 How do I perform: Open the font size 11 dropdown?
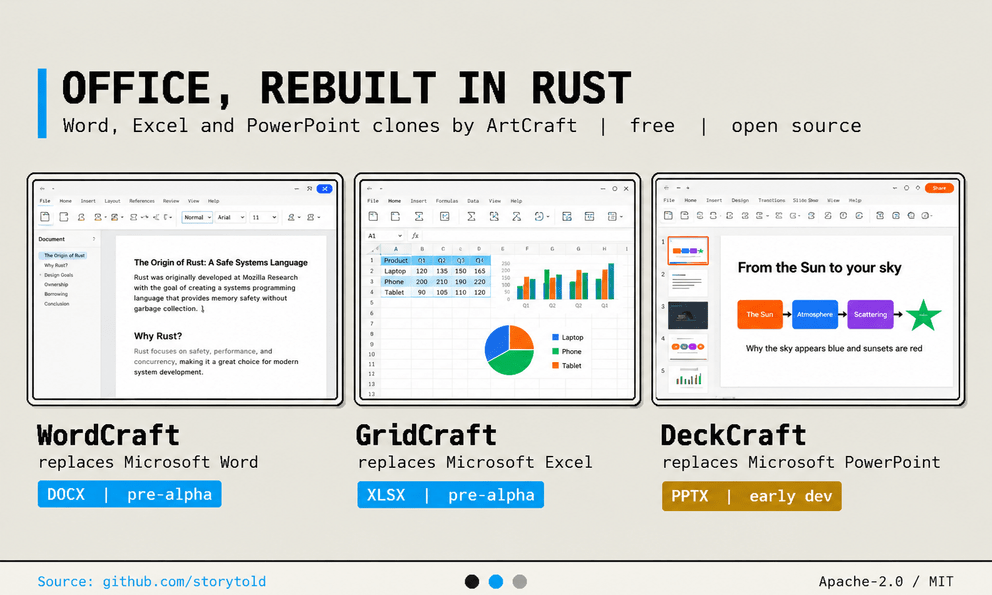click(x=264, y=217)
